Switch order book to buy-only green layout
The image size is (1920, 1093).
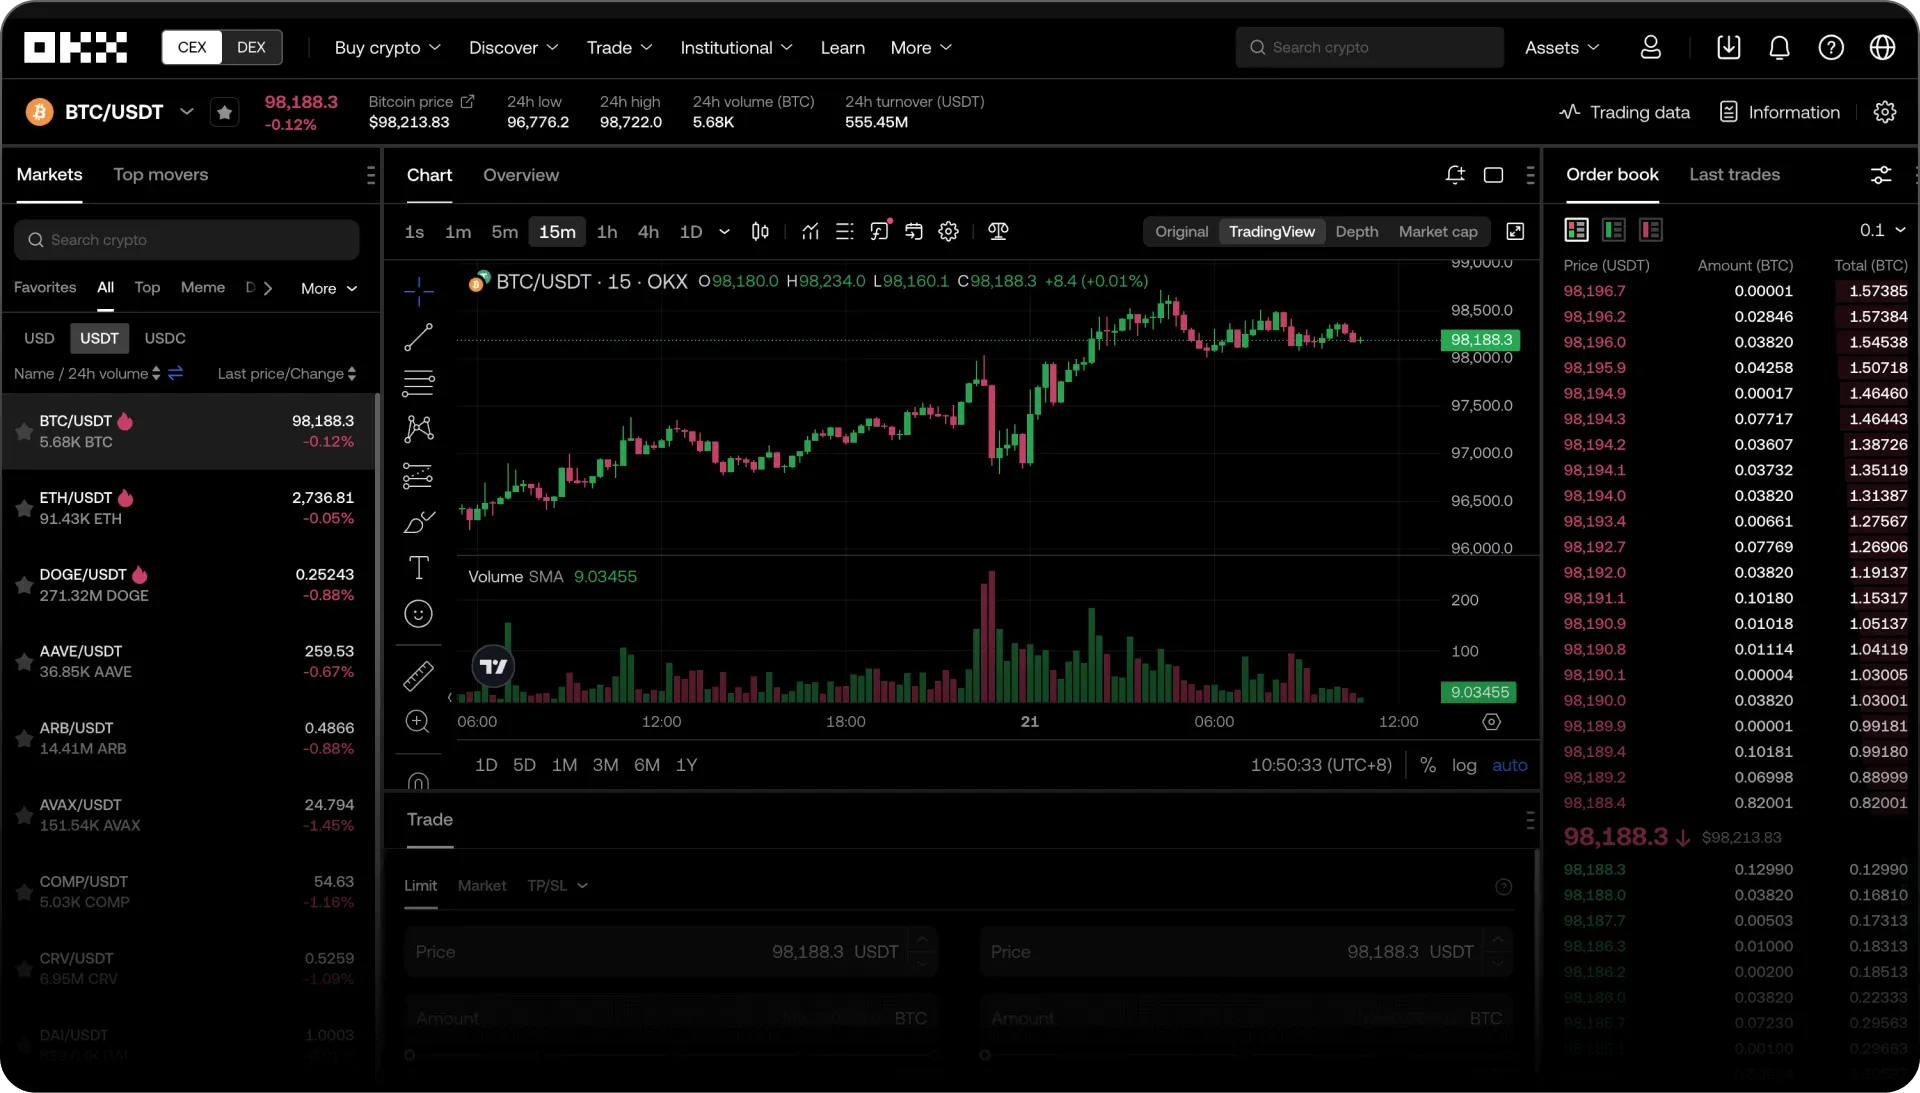(1613, 230)
